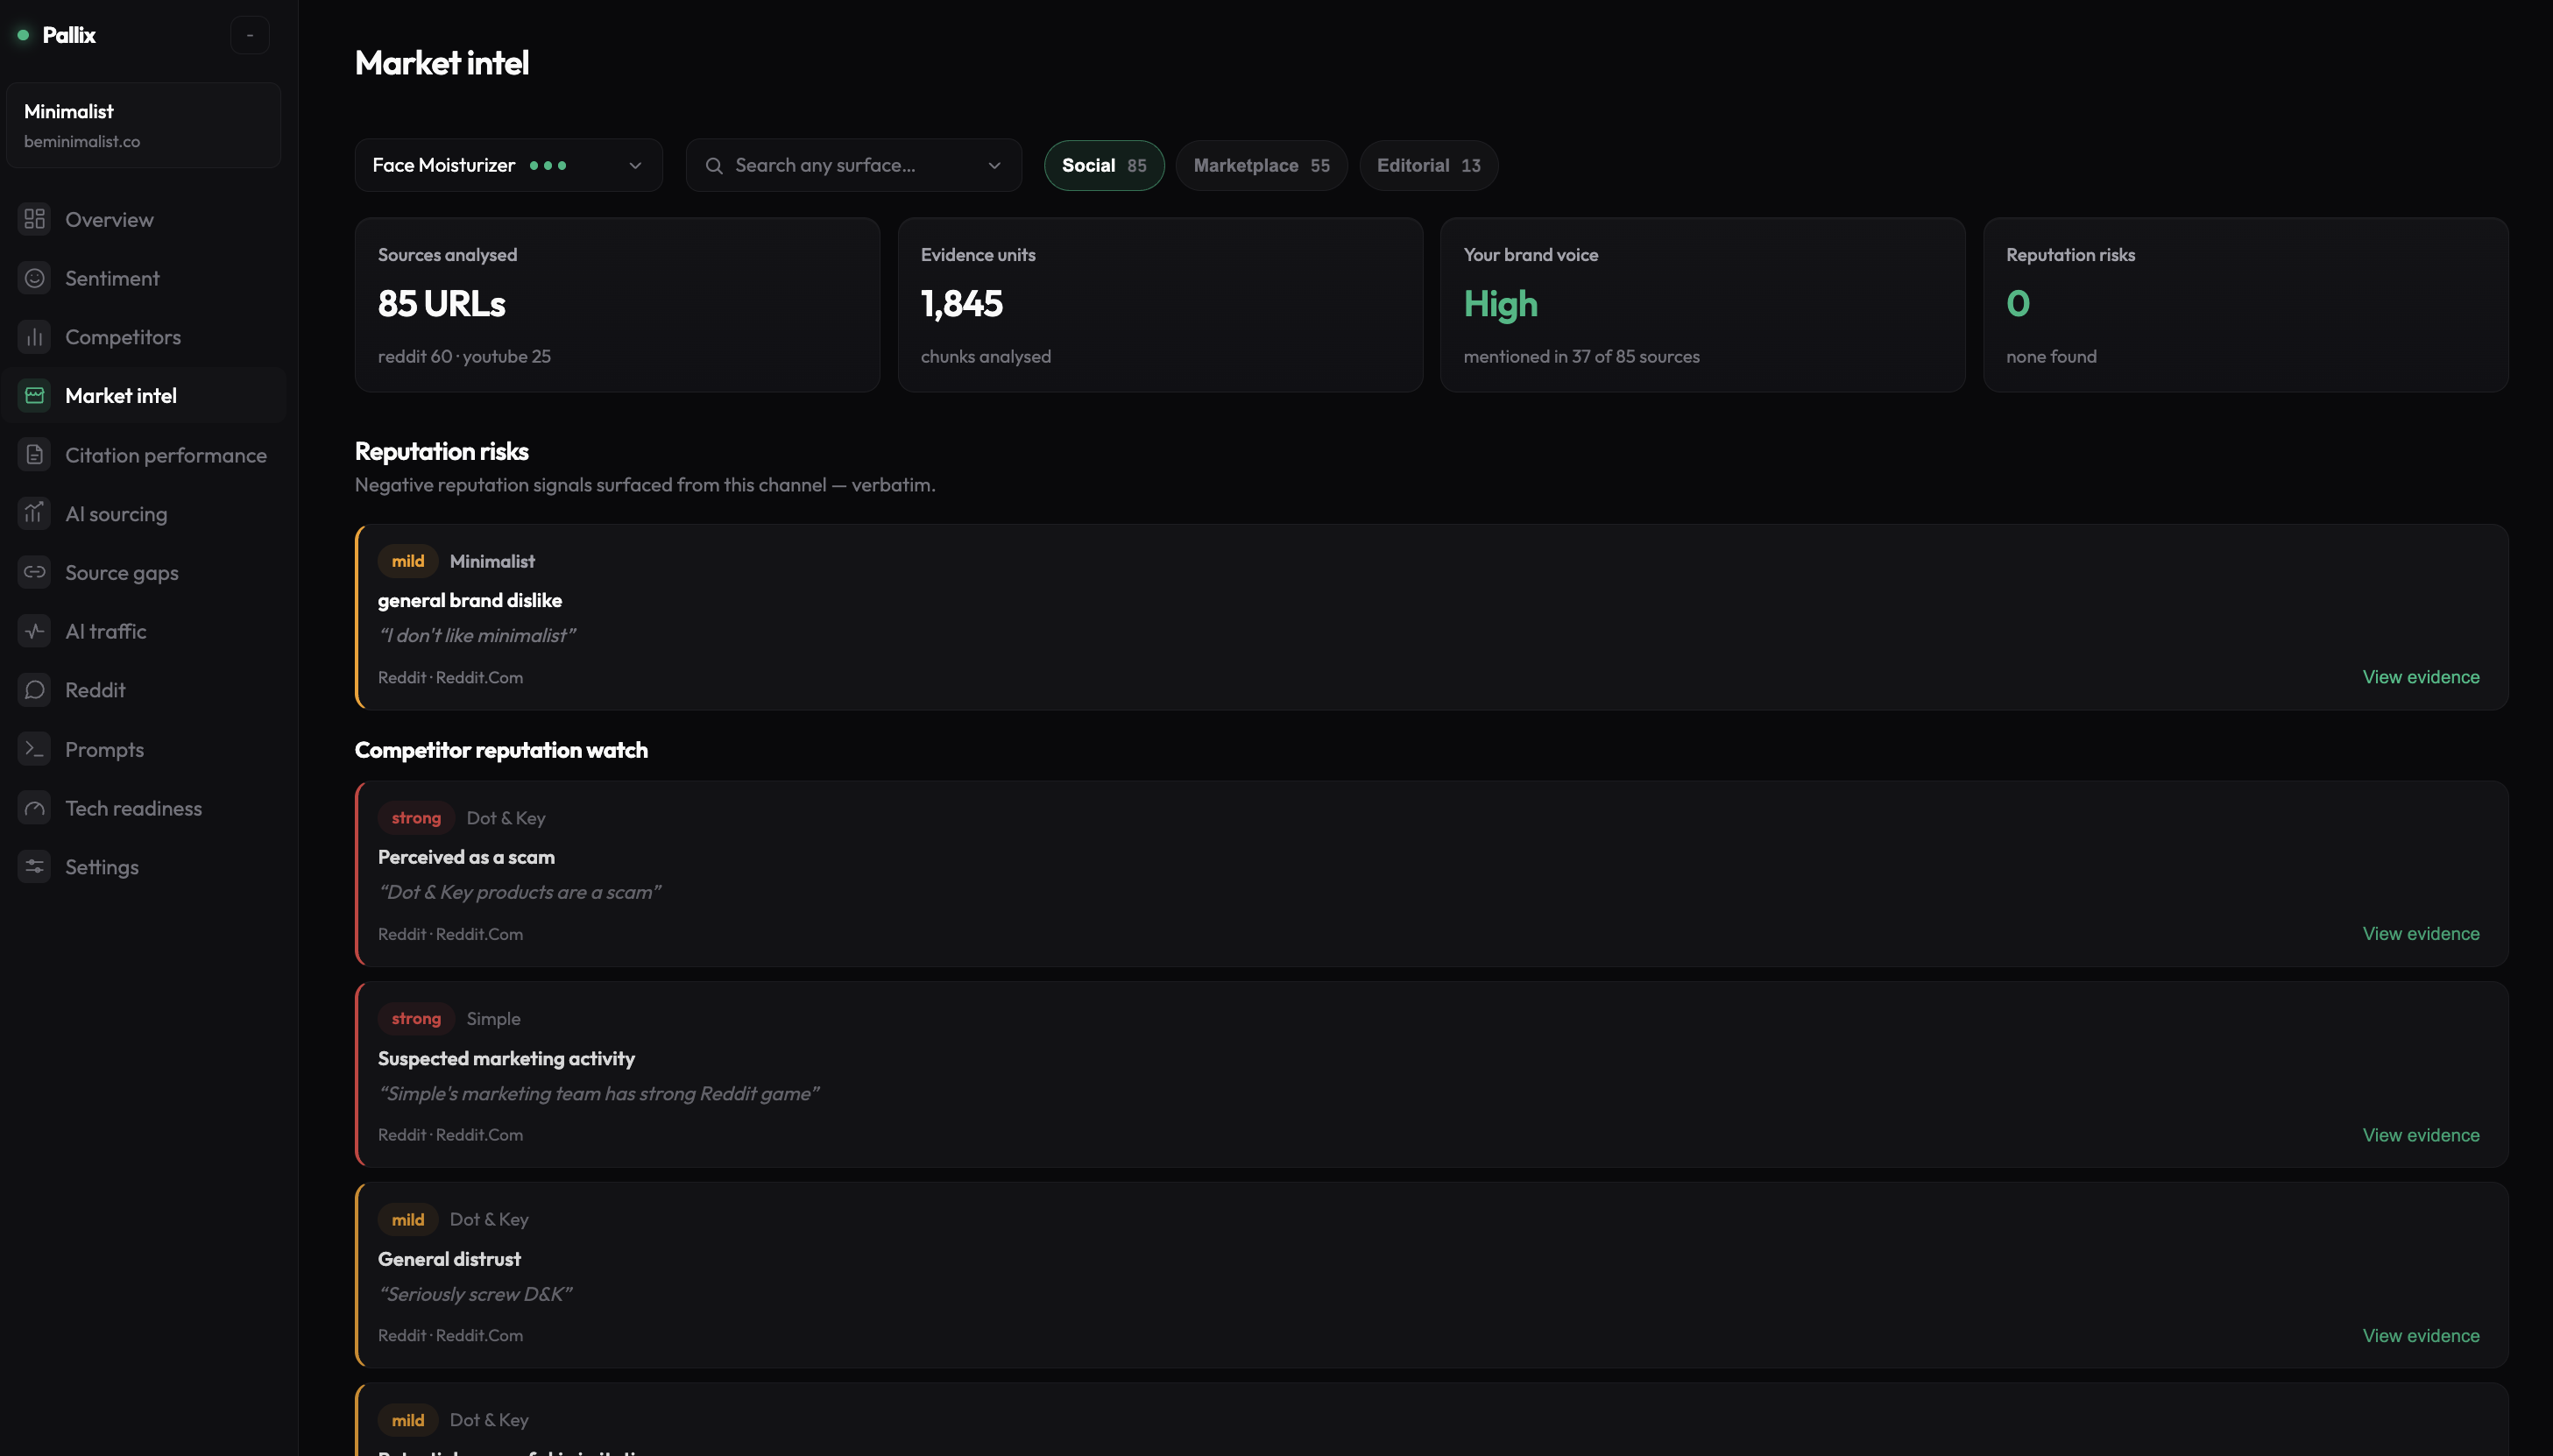Viewport: 2553px width, 1456px height.
Task: Open Settings in the sidebar
Action: click(144, 866)
